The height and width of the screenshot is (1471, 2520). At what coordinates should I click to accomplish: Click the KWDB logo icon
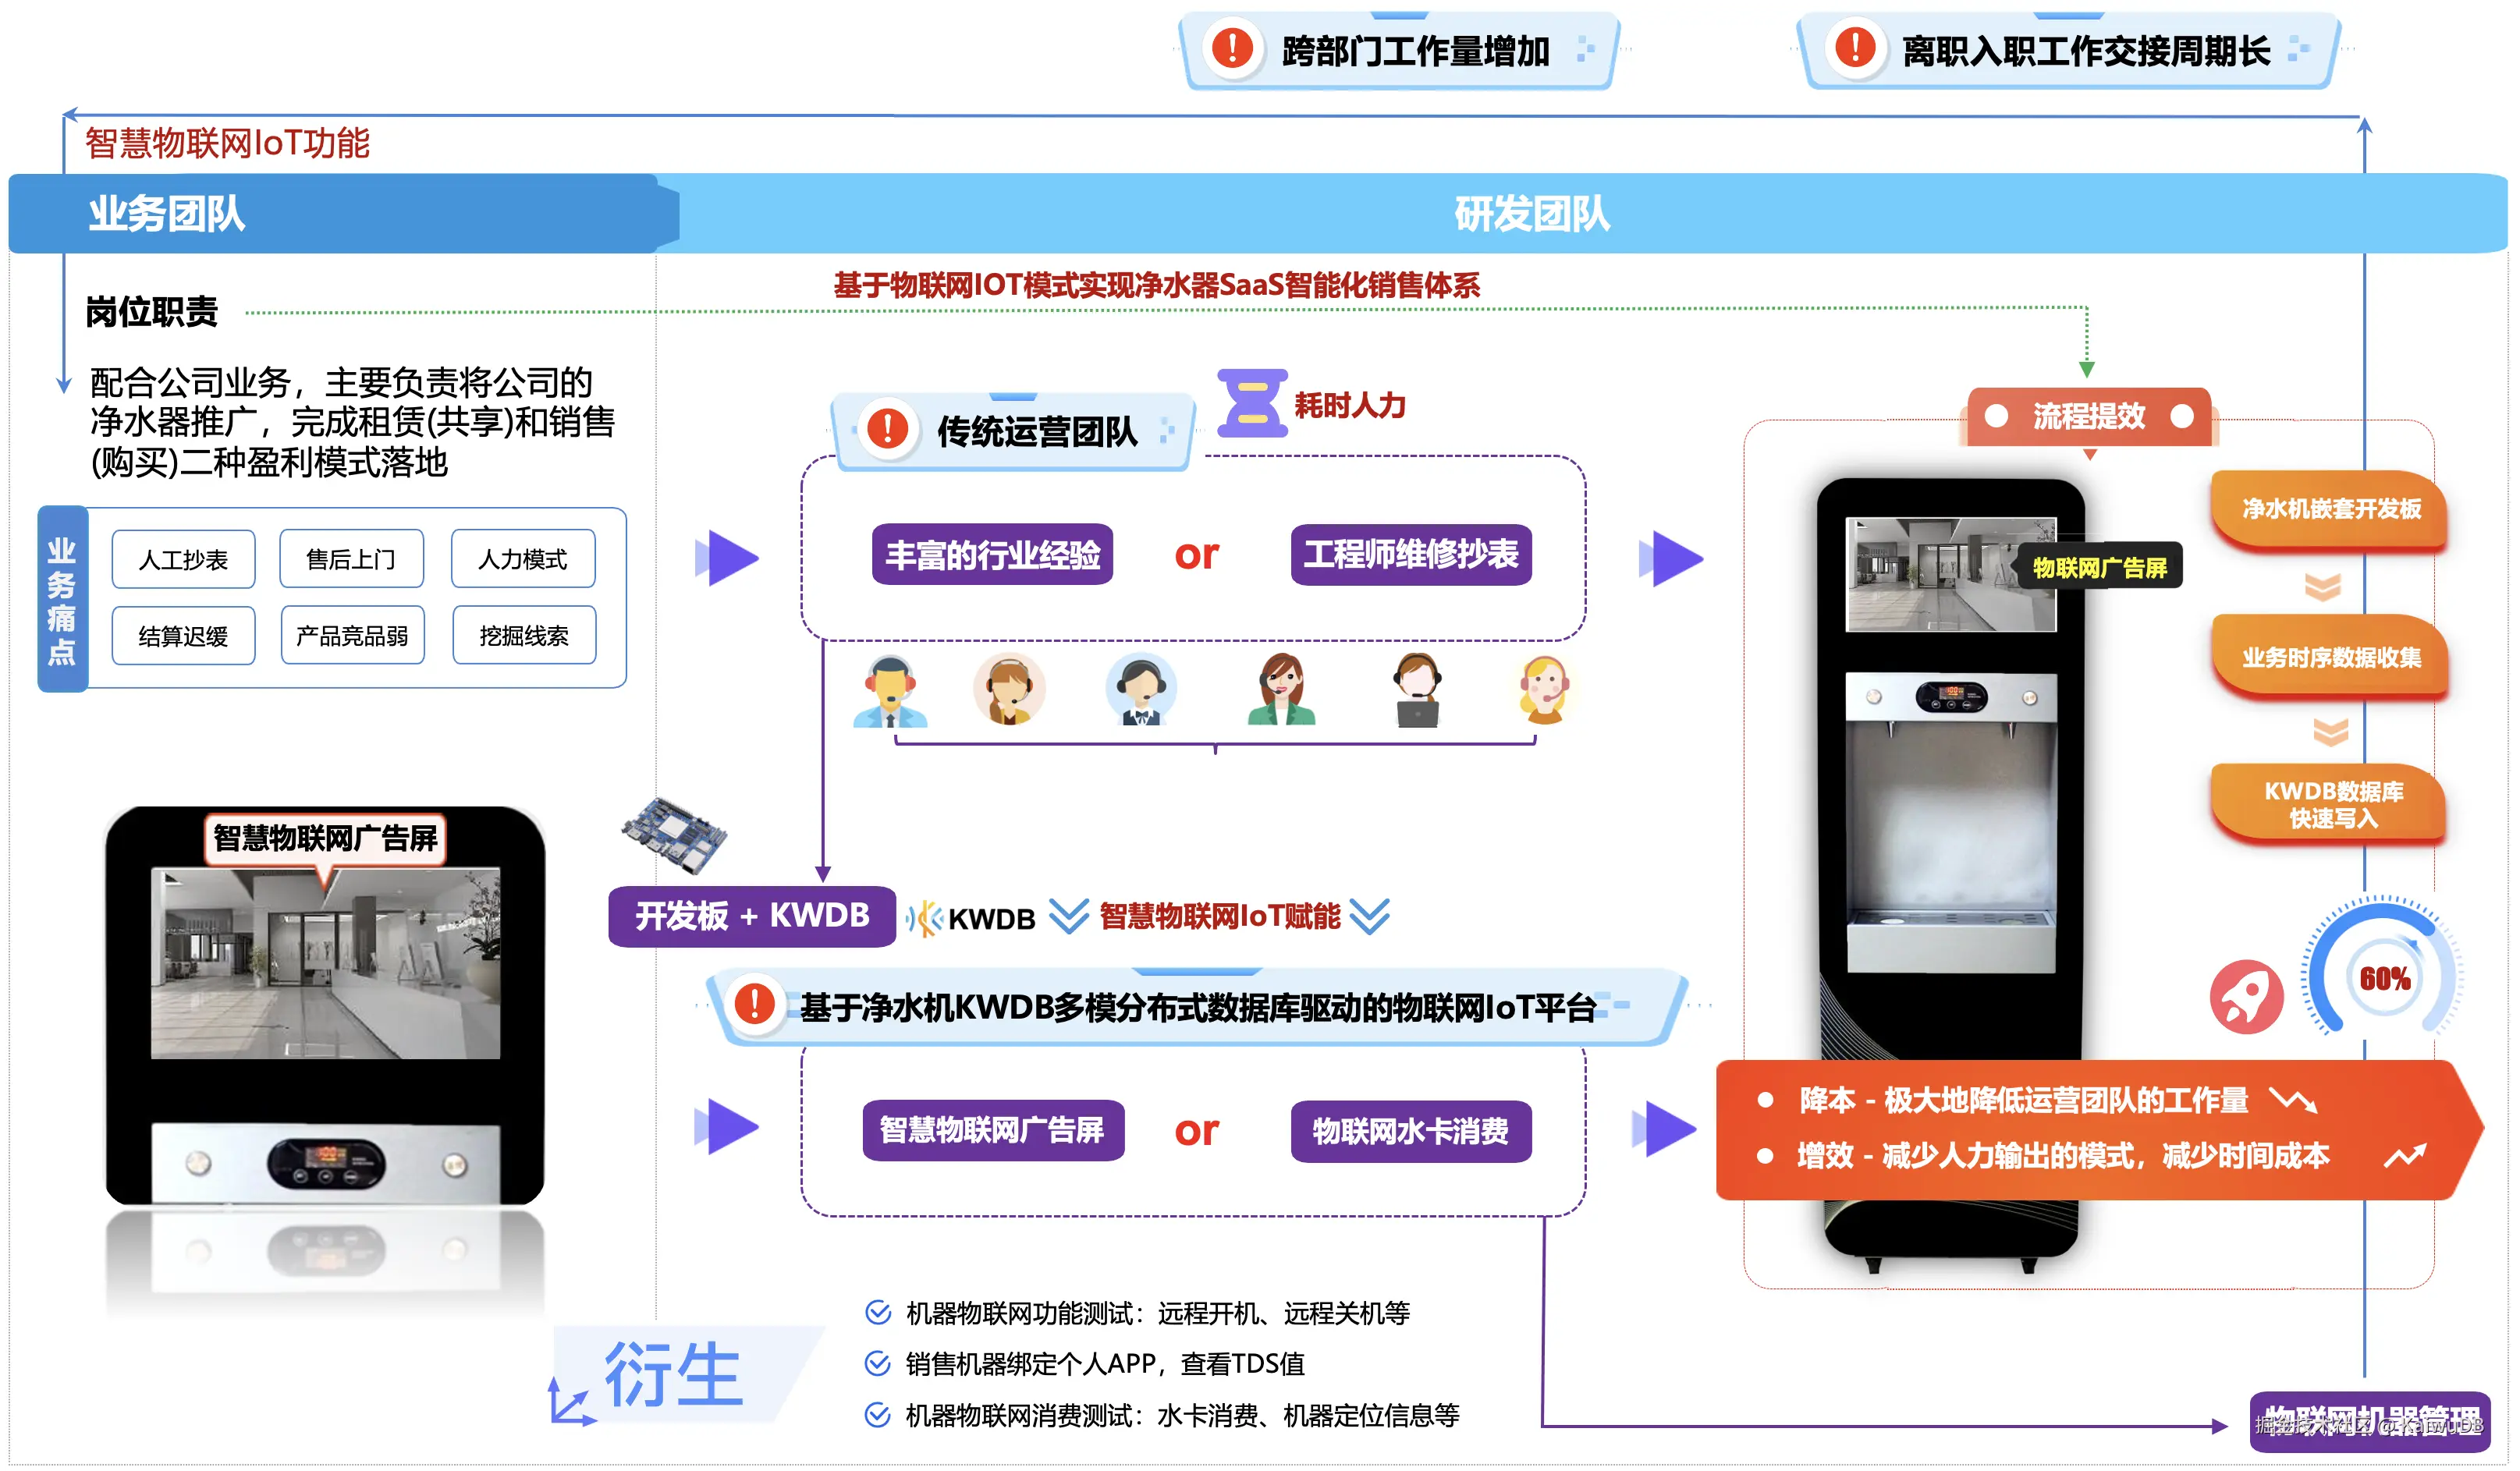(x=925, y=917)
